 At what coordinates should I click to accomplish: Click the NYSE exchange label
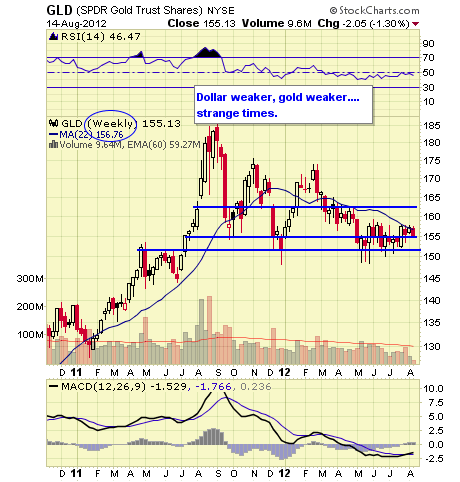[221, 11]
